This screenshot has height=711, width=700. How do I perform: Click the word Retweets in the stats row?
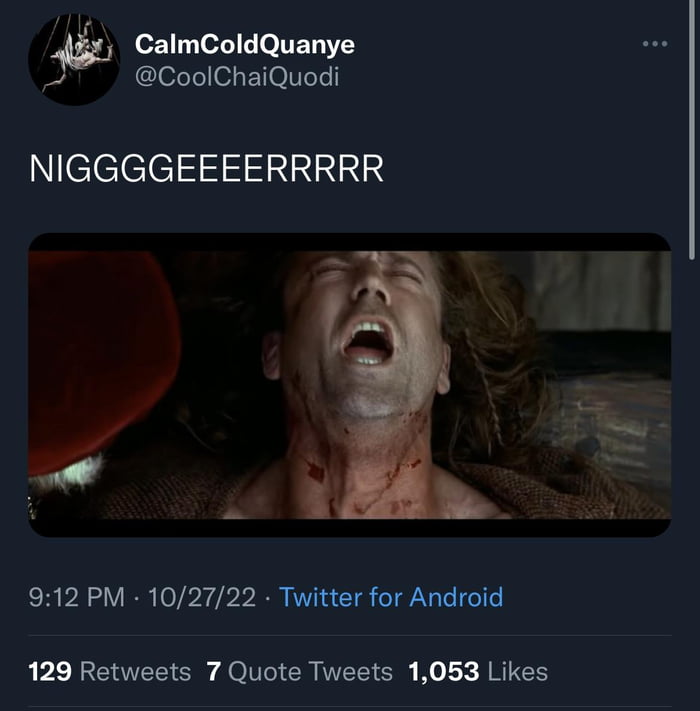coord(135,671)
